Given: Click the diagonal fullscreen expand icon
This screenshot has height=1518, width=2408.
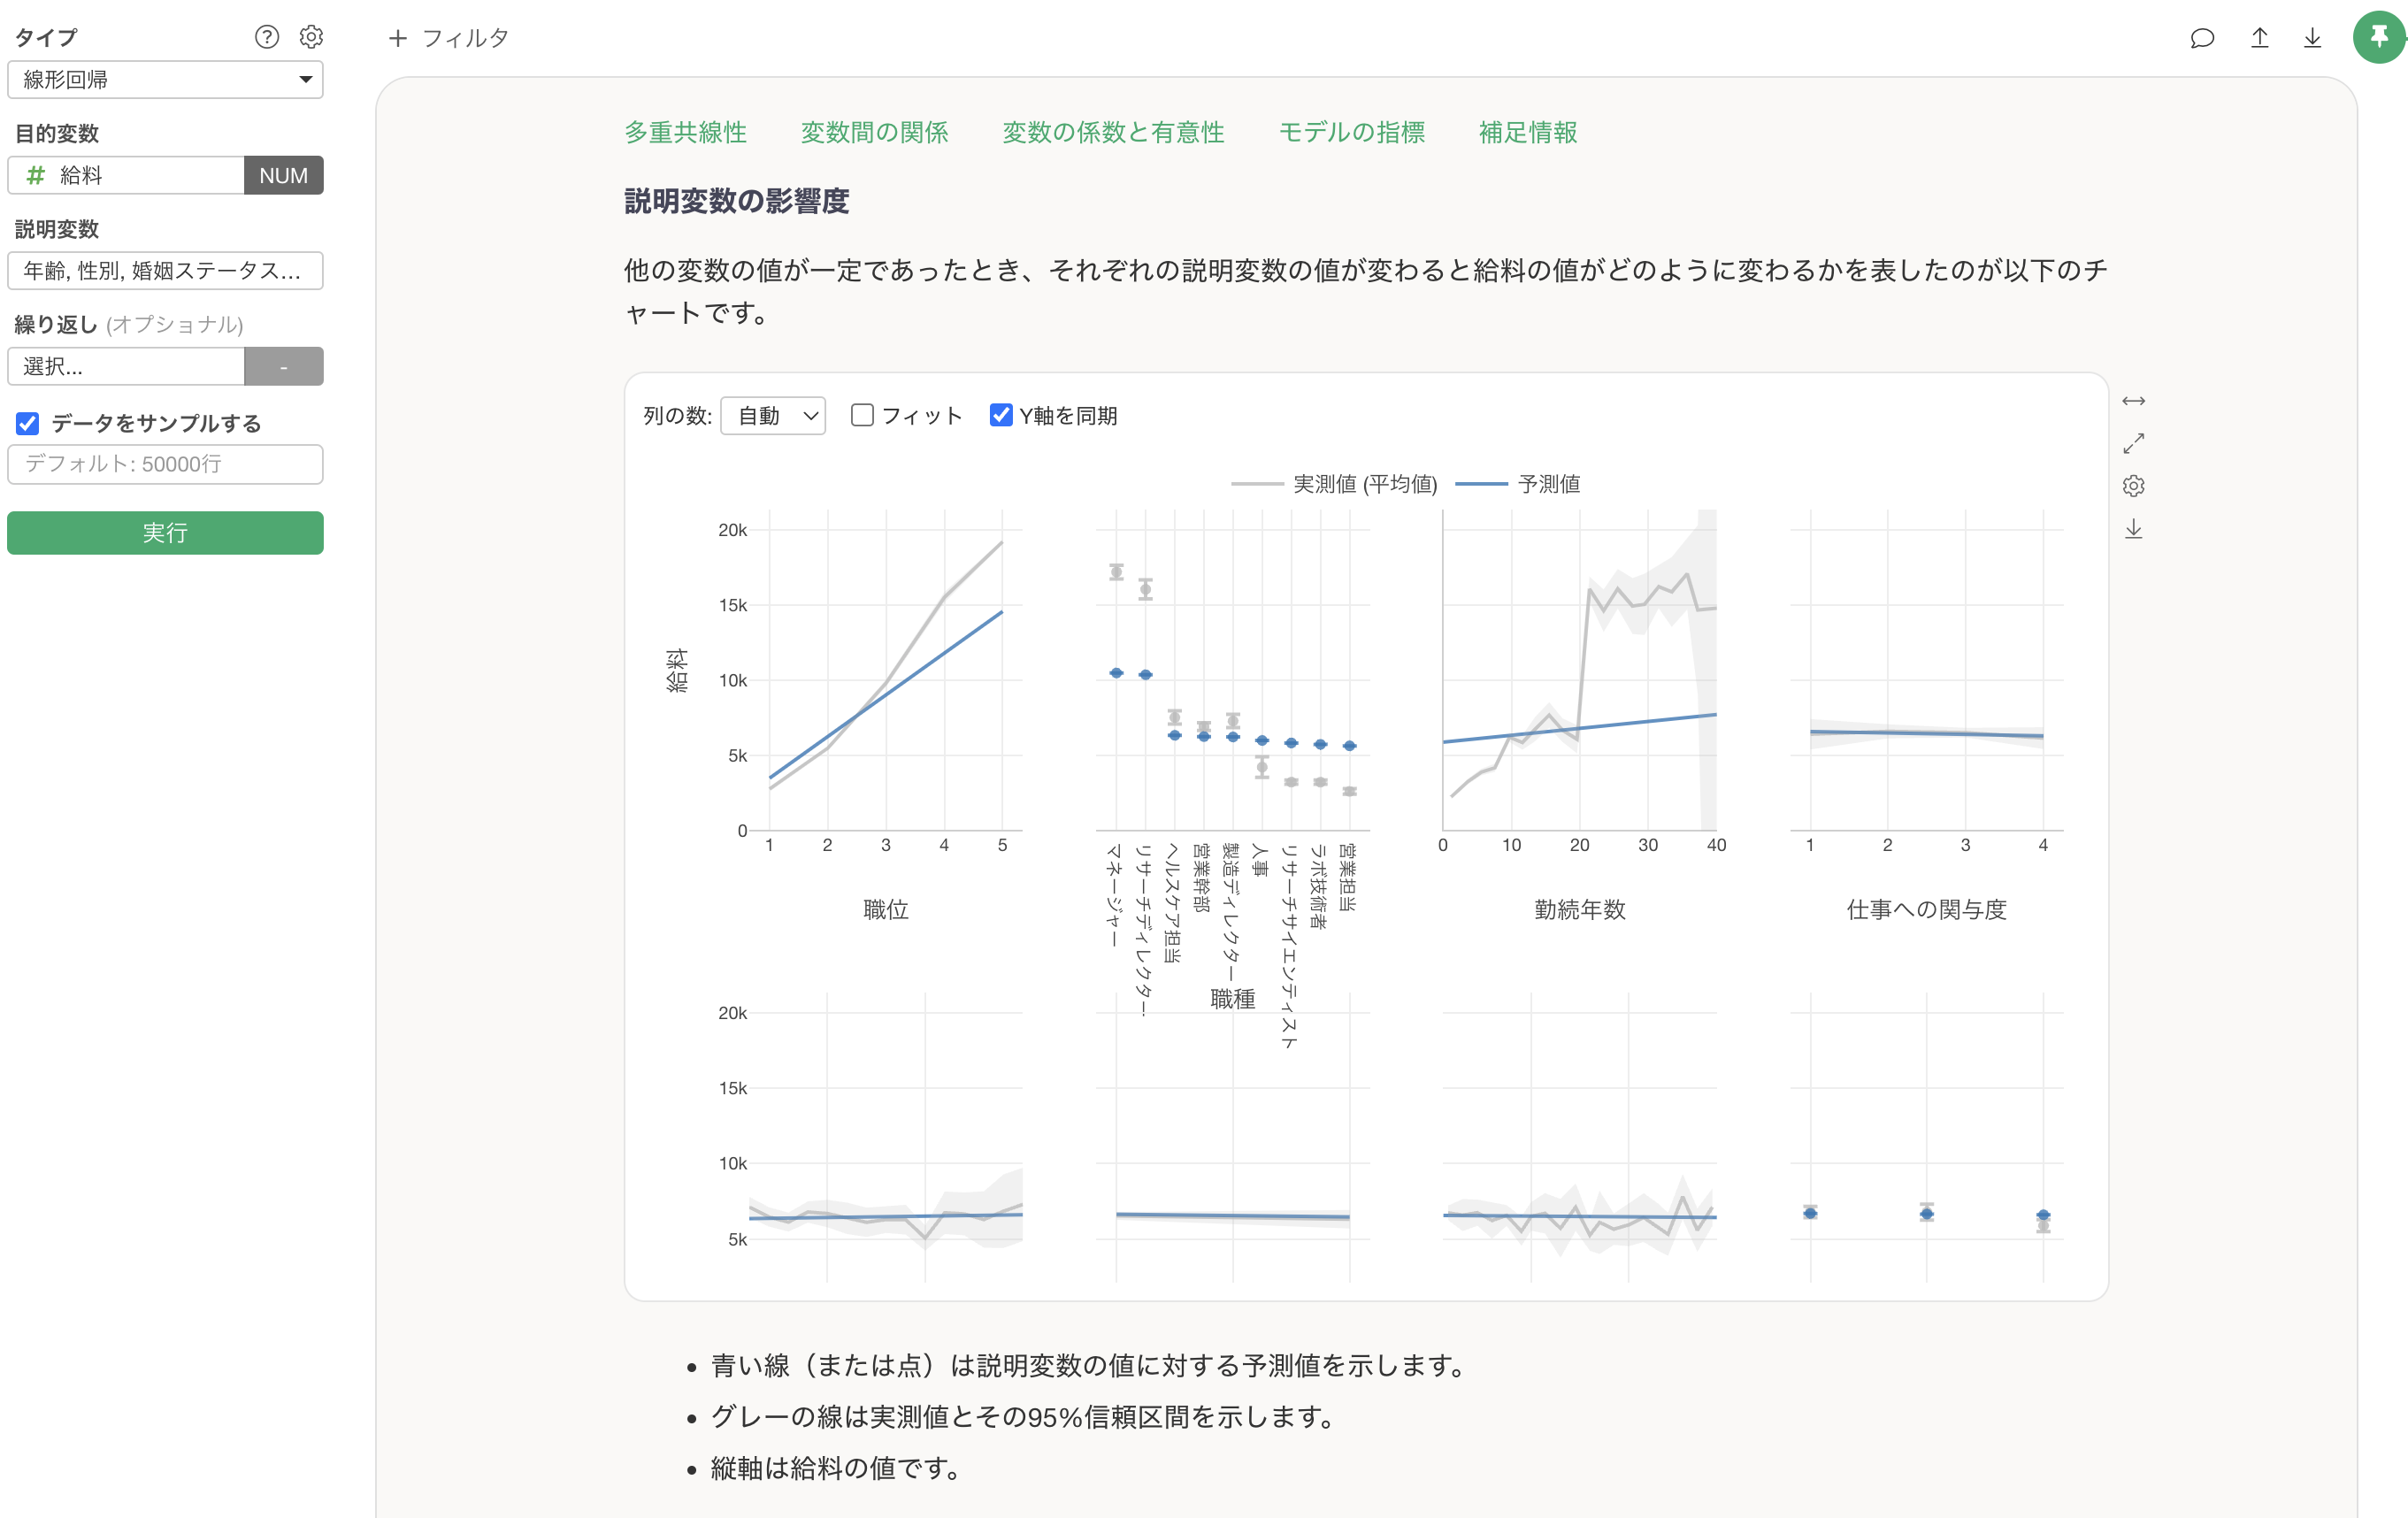Looking at the screenshot, I should (2133, 443).
